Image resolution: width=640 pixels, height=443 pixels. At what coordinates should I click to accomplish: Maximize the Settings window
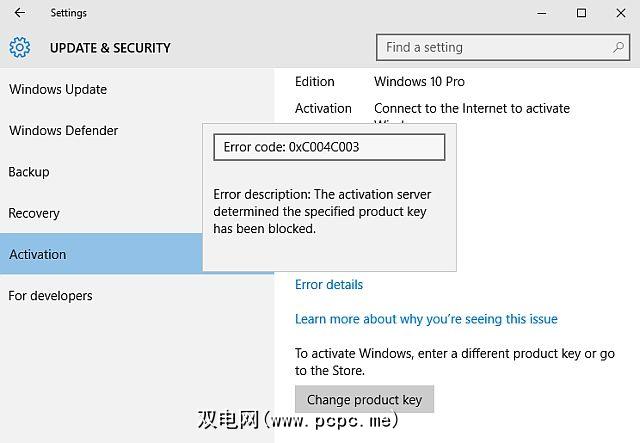pos(581,13)
